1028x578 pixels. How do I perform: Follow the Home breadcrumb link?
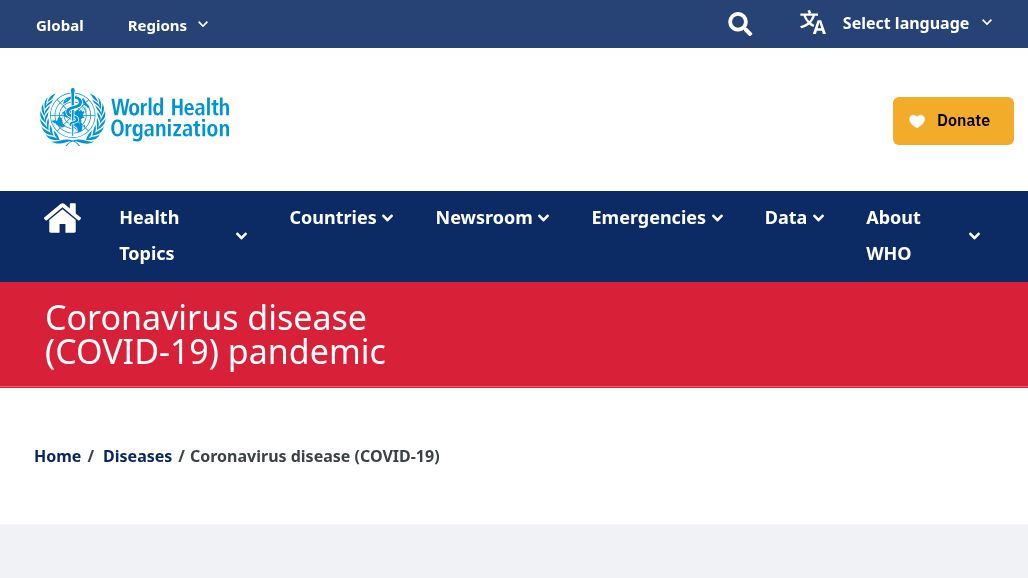58,456
